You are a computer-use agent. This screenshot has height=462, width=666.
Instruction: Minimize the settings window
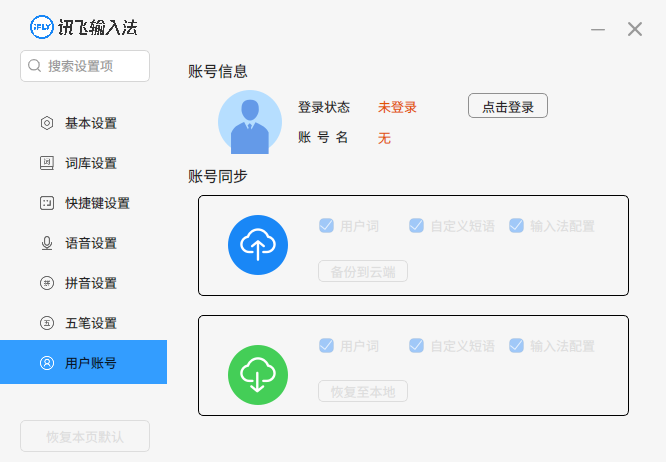coord(598,29)
